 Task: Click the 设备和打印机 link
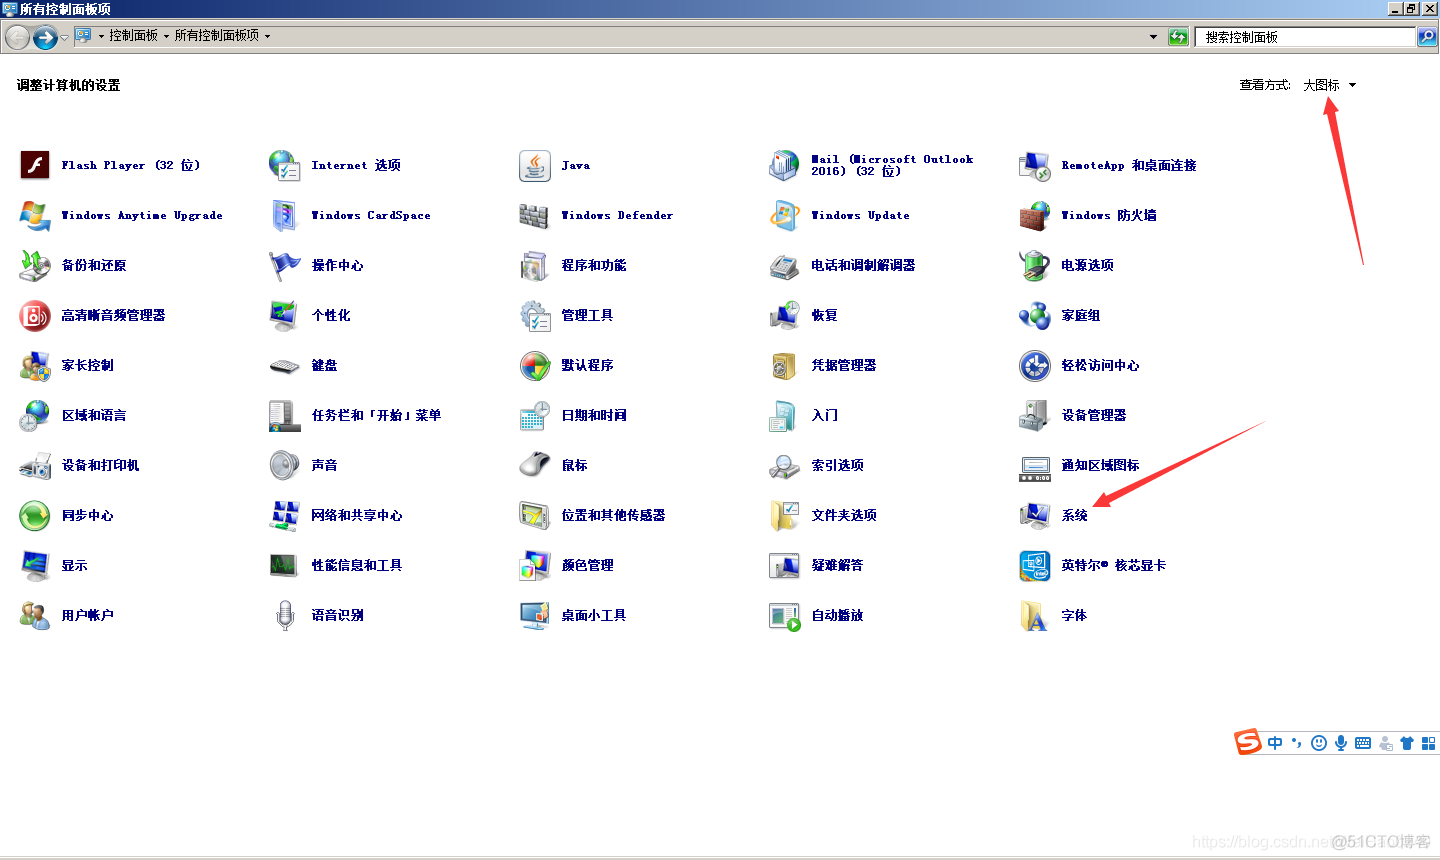(x=100, y=465)
